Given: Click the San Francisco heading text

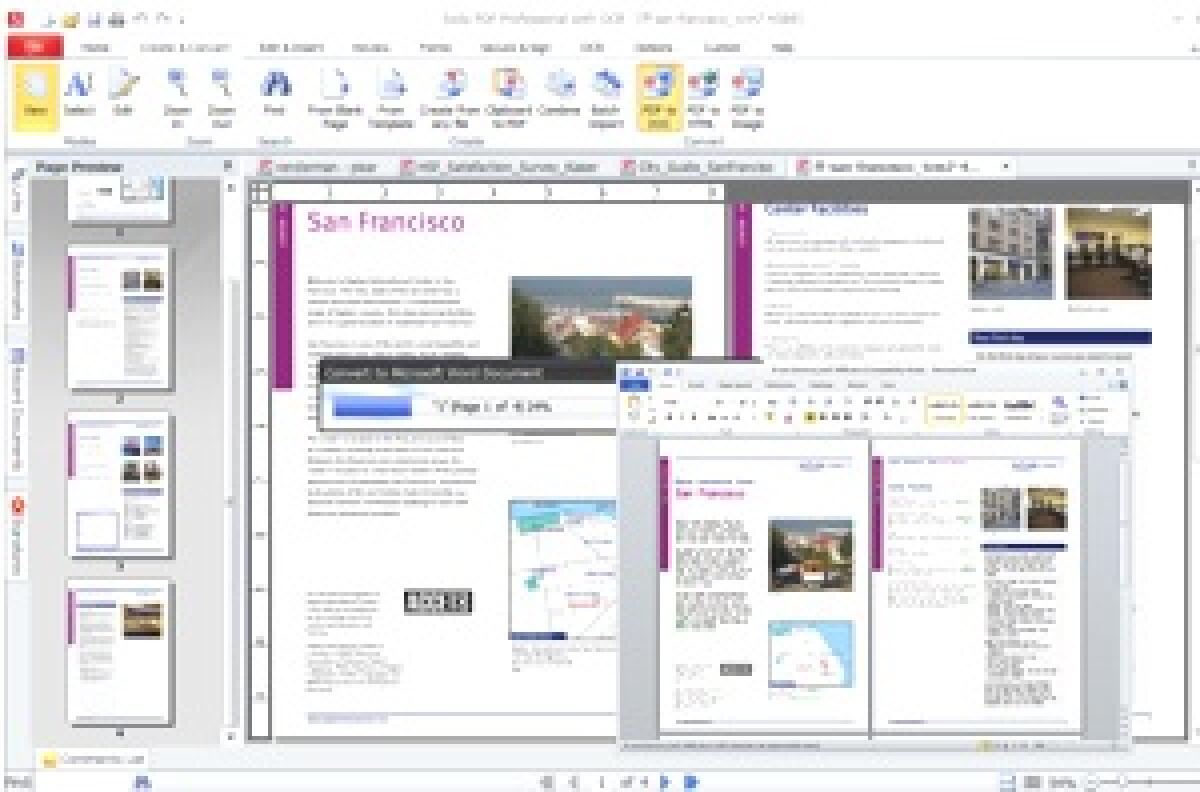Looking at the screenshot, I should [x=386, y=222].
